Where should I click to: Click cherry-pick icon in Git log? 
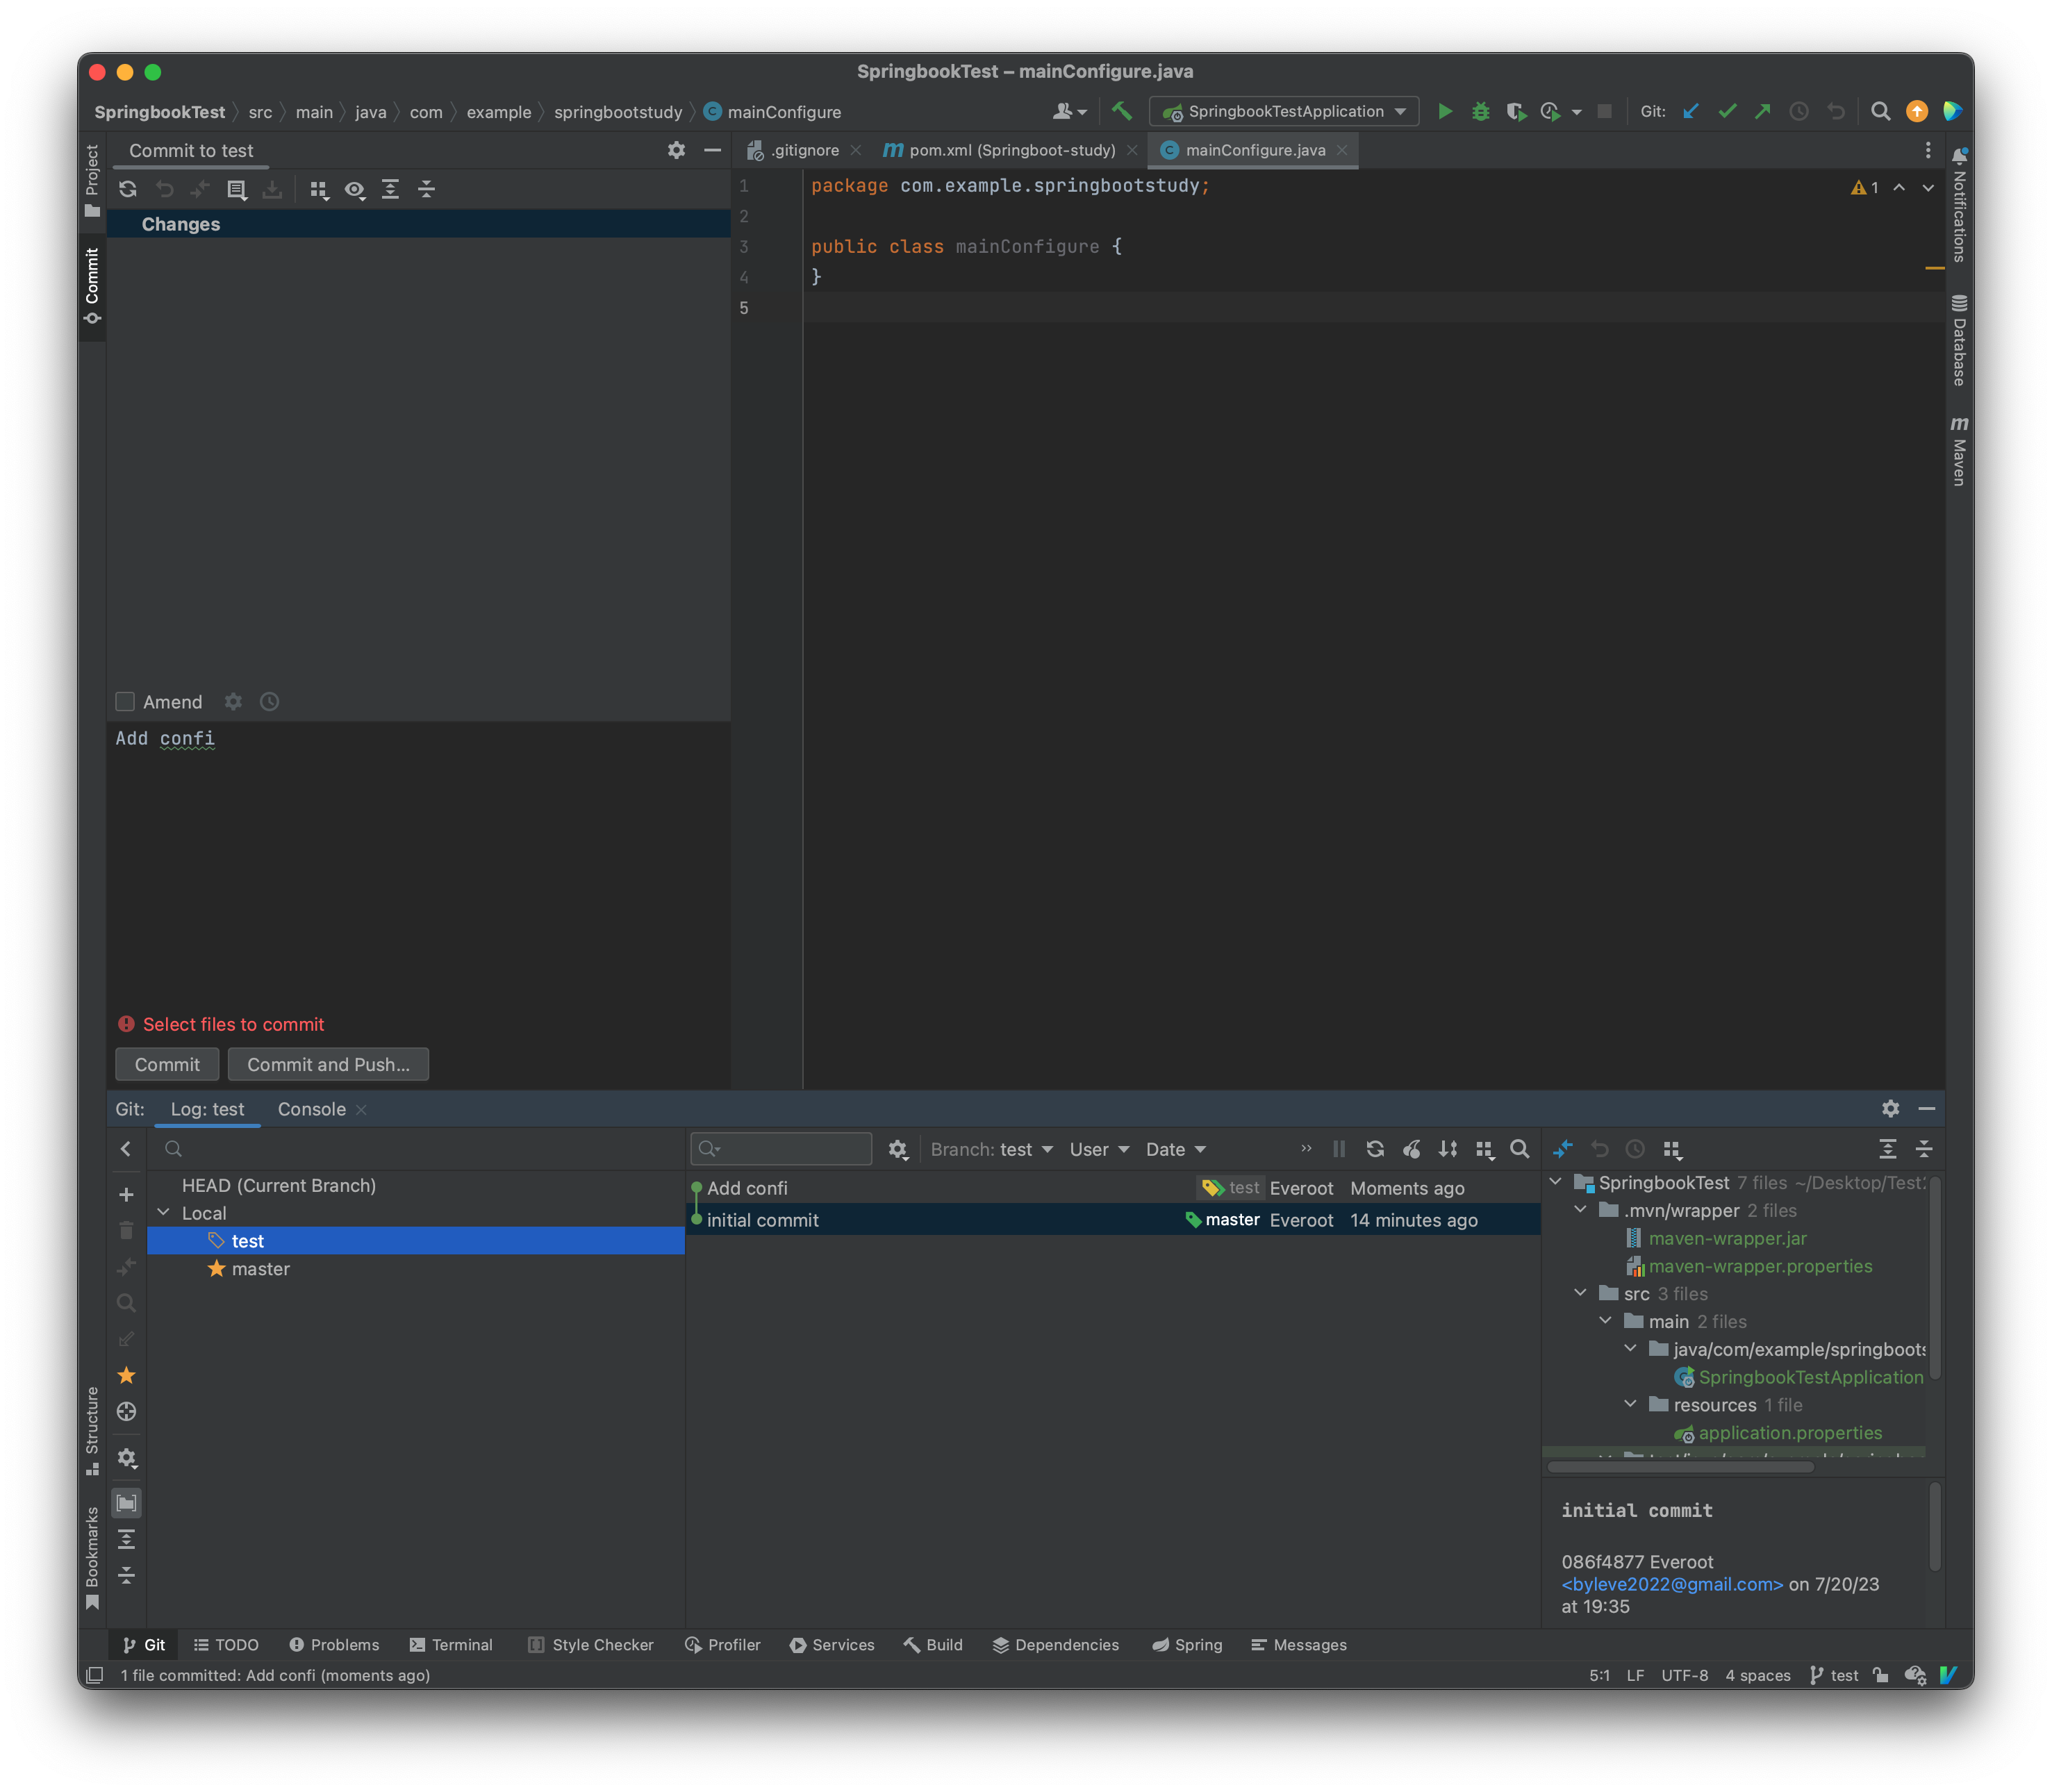pyautogui.click(x=1411, y=1149)
